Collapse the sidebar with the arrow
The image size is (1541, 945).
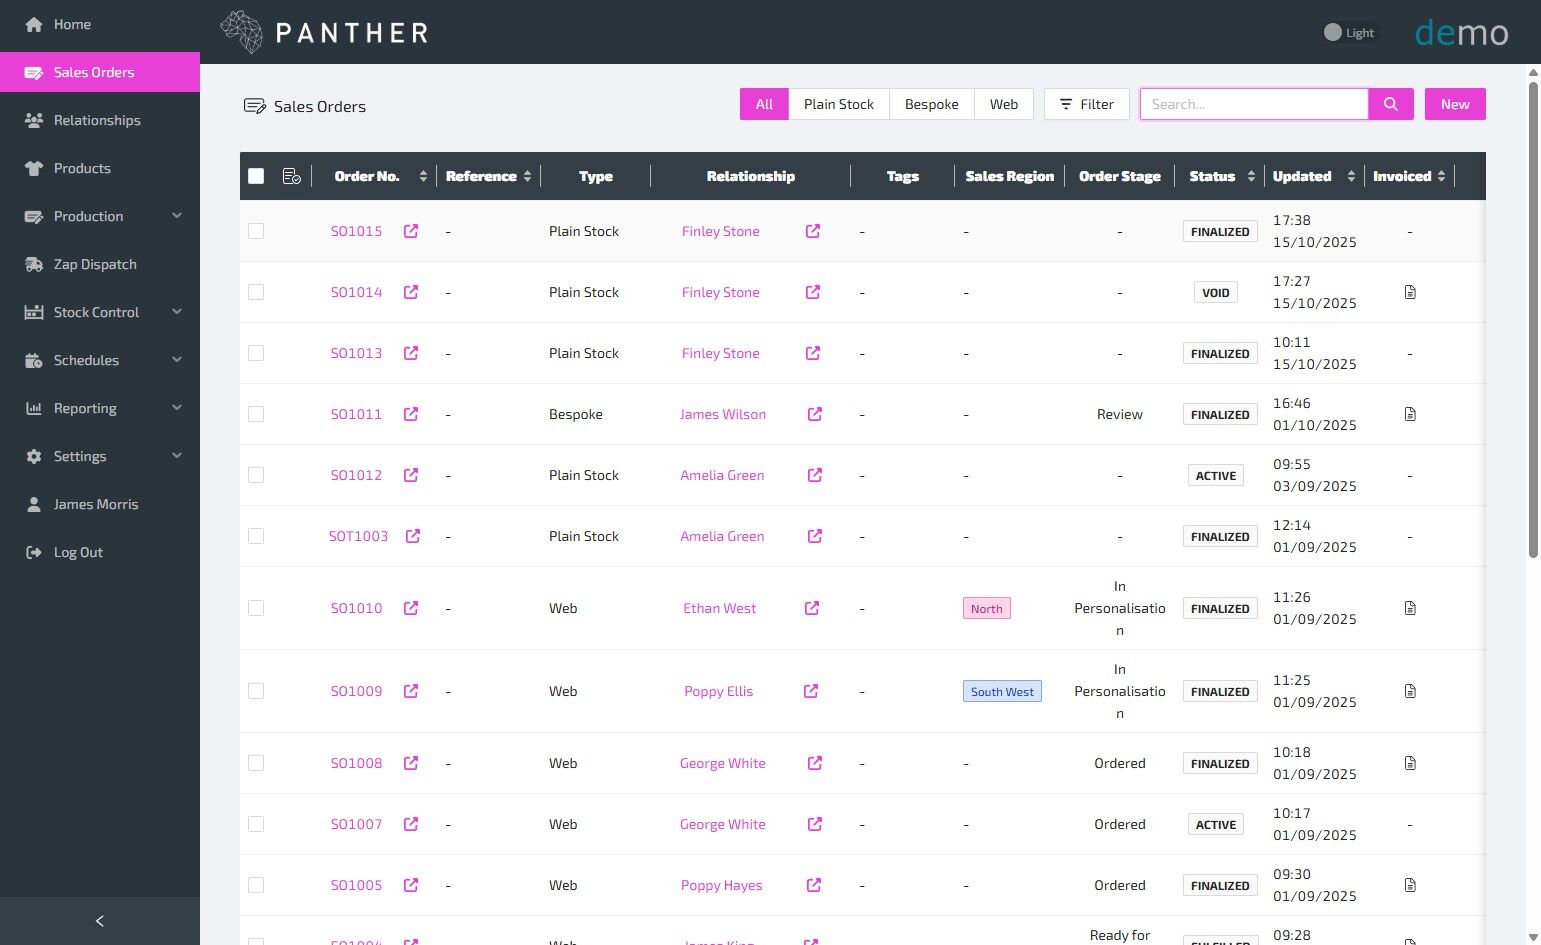[99, 921]
